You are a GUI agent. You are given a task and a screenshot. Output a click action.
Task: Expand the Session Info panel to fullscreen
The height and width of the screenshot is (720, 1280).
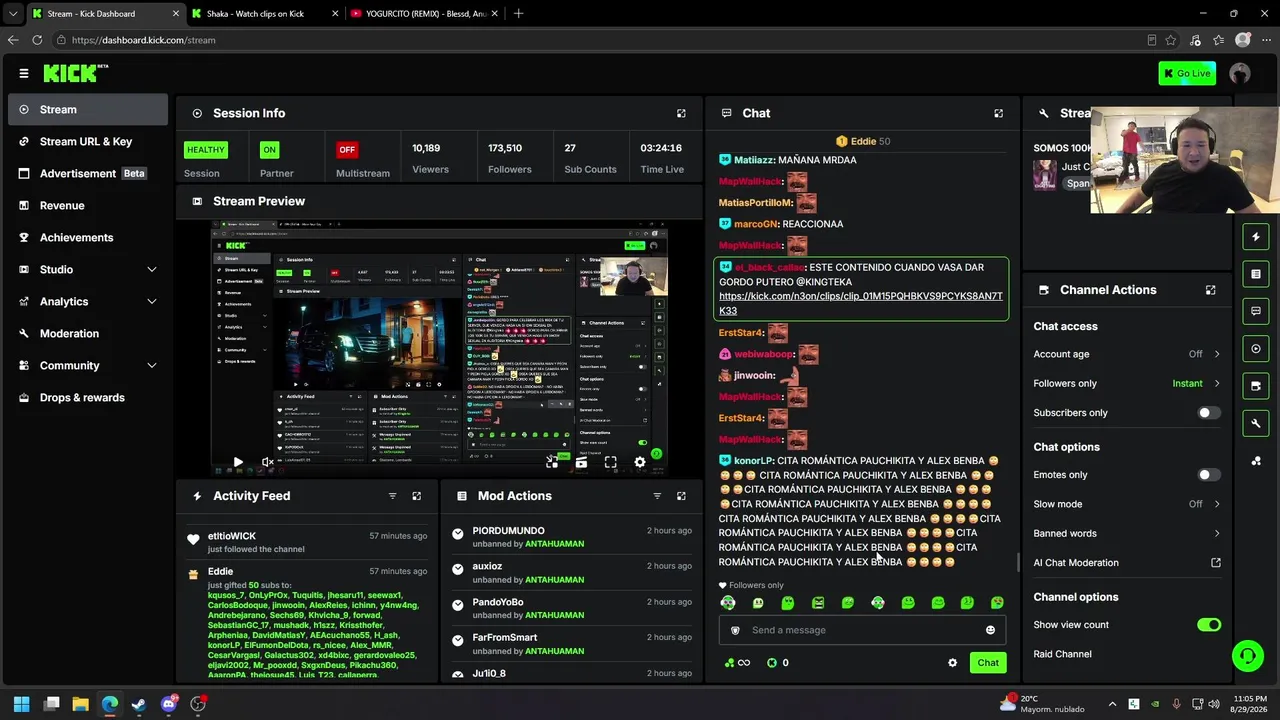coord(681,113)
